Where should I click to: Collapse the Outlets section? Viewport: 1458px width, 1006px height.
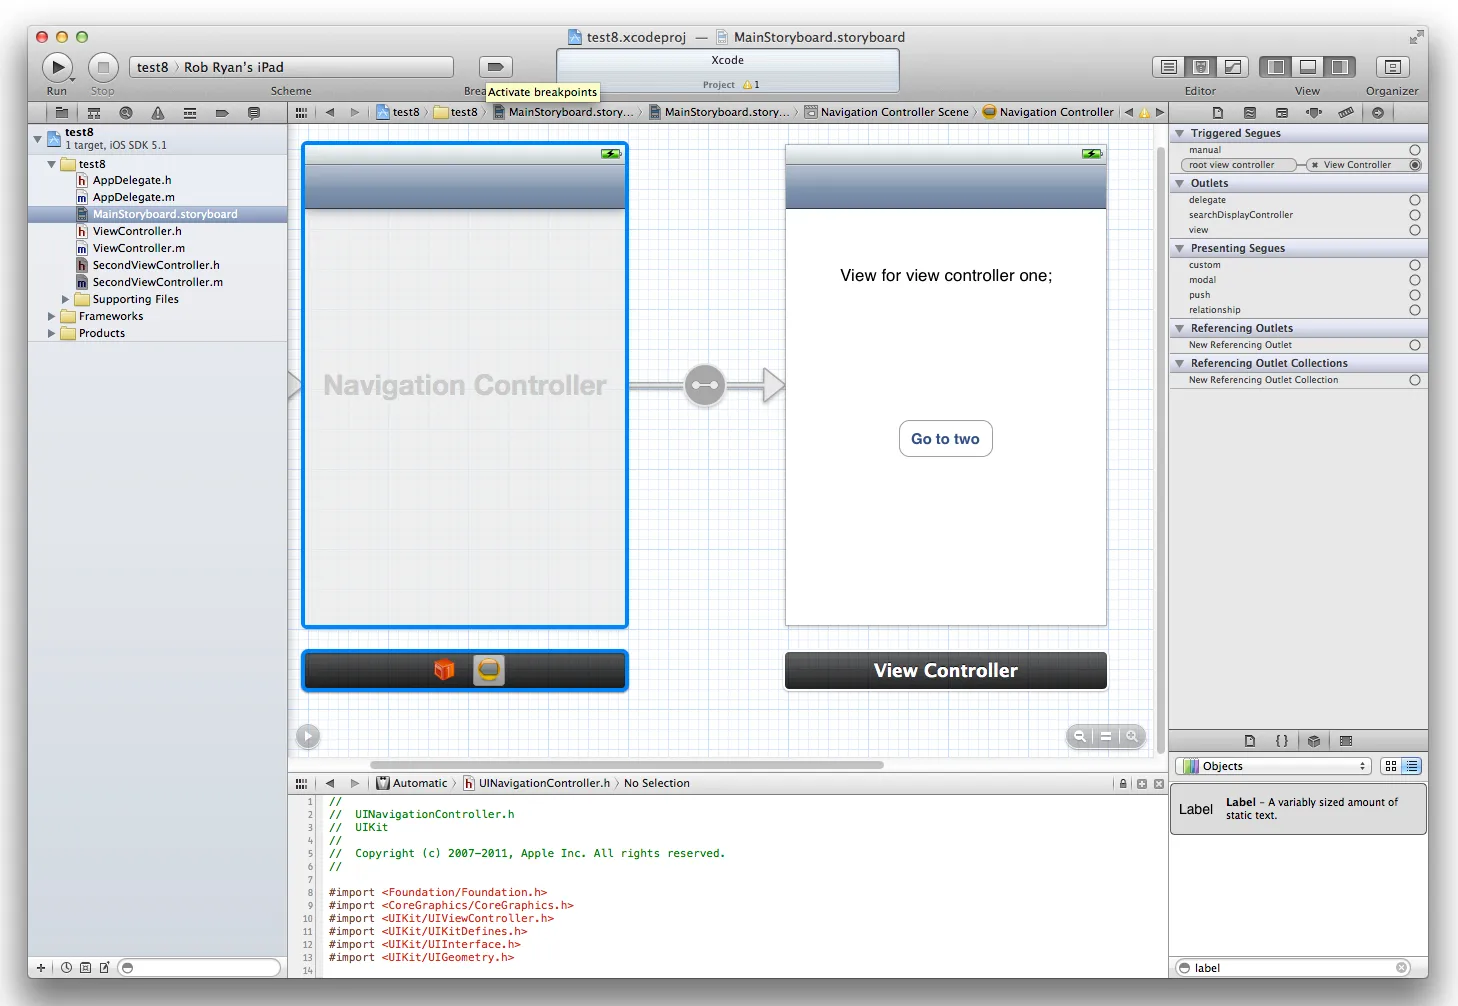pos(1180,183)
